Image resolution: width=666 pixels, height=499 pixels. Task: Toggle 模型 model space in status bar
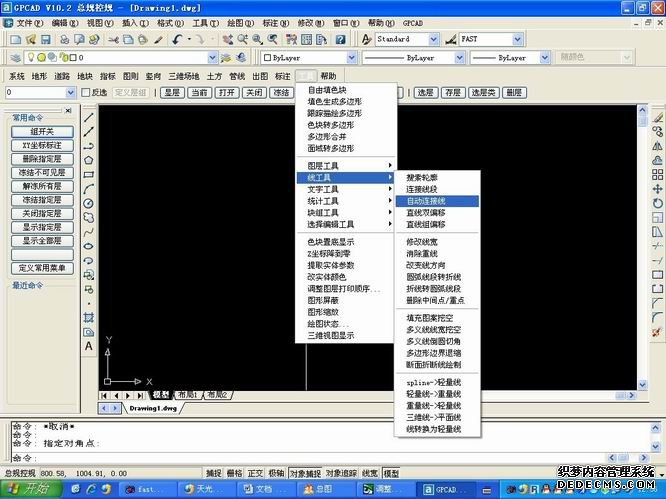(391, 473)
